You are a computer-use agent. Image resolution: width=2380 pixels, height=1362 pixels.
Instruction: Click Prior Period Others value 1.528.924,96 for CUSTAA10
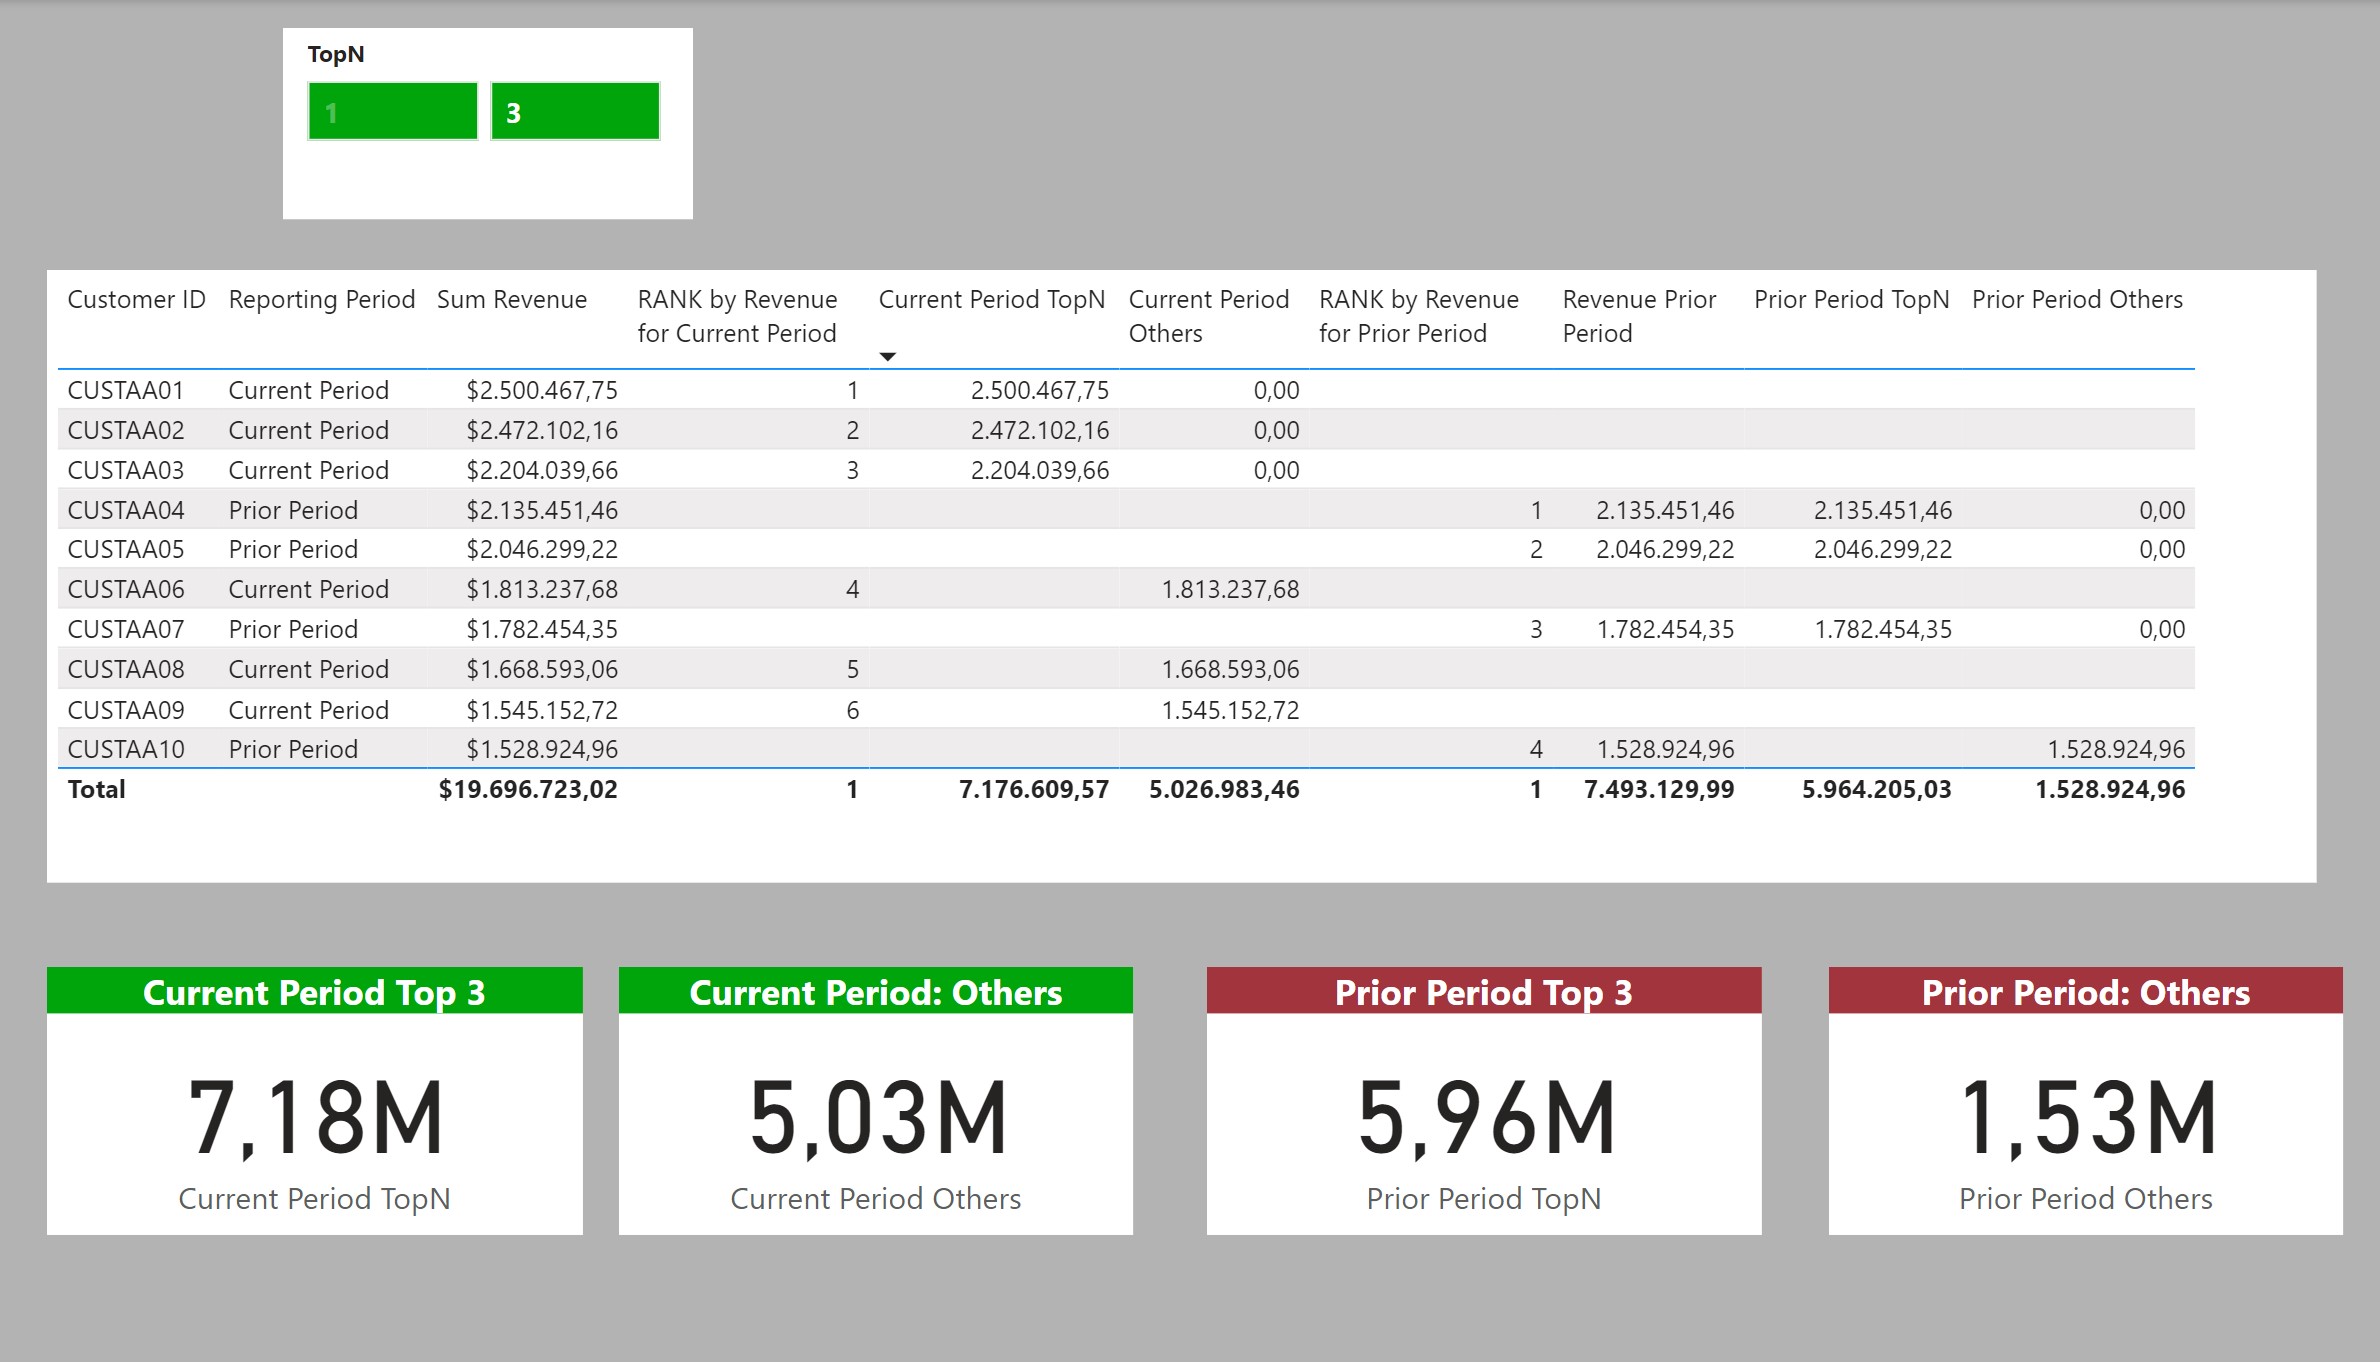[2116, 749]
